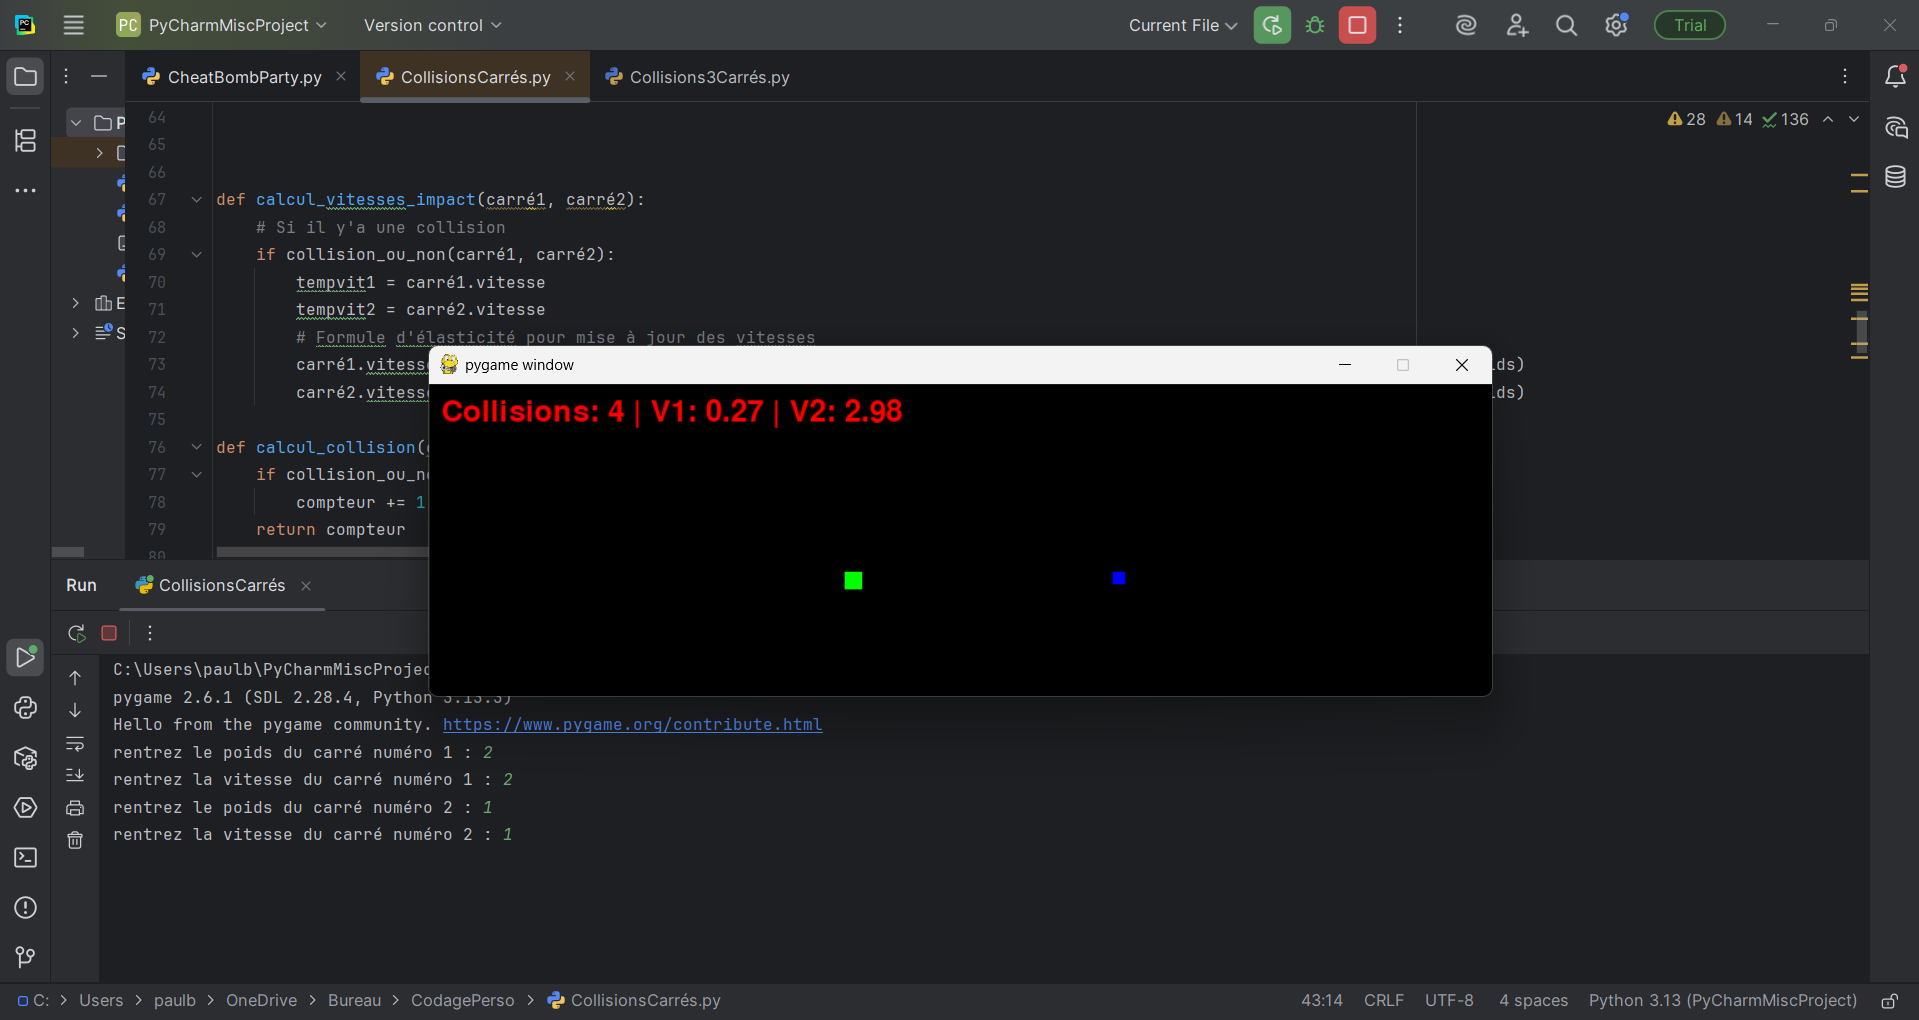Open the Services tool window

[x=25, y=808]
